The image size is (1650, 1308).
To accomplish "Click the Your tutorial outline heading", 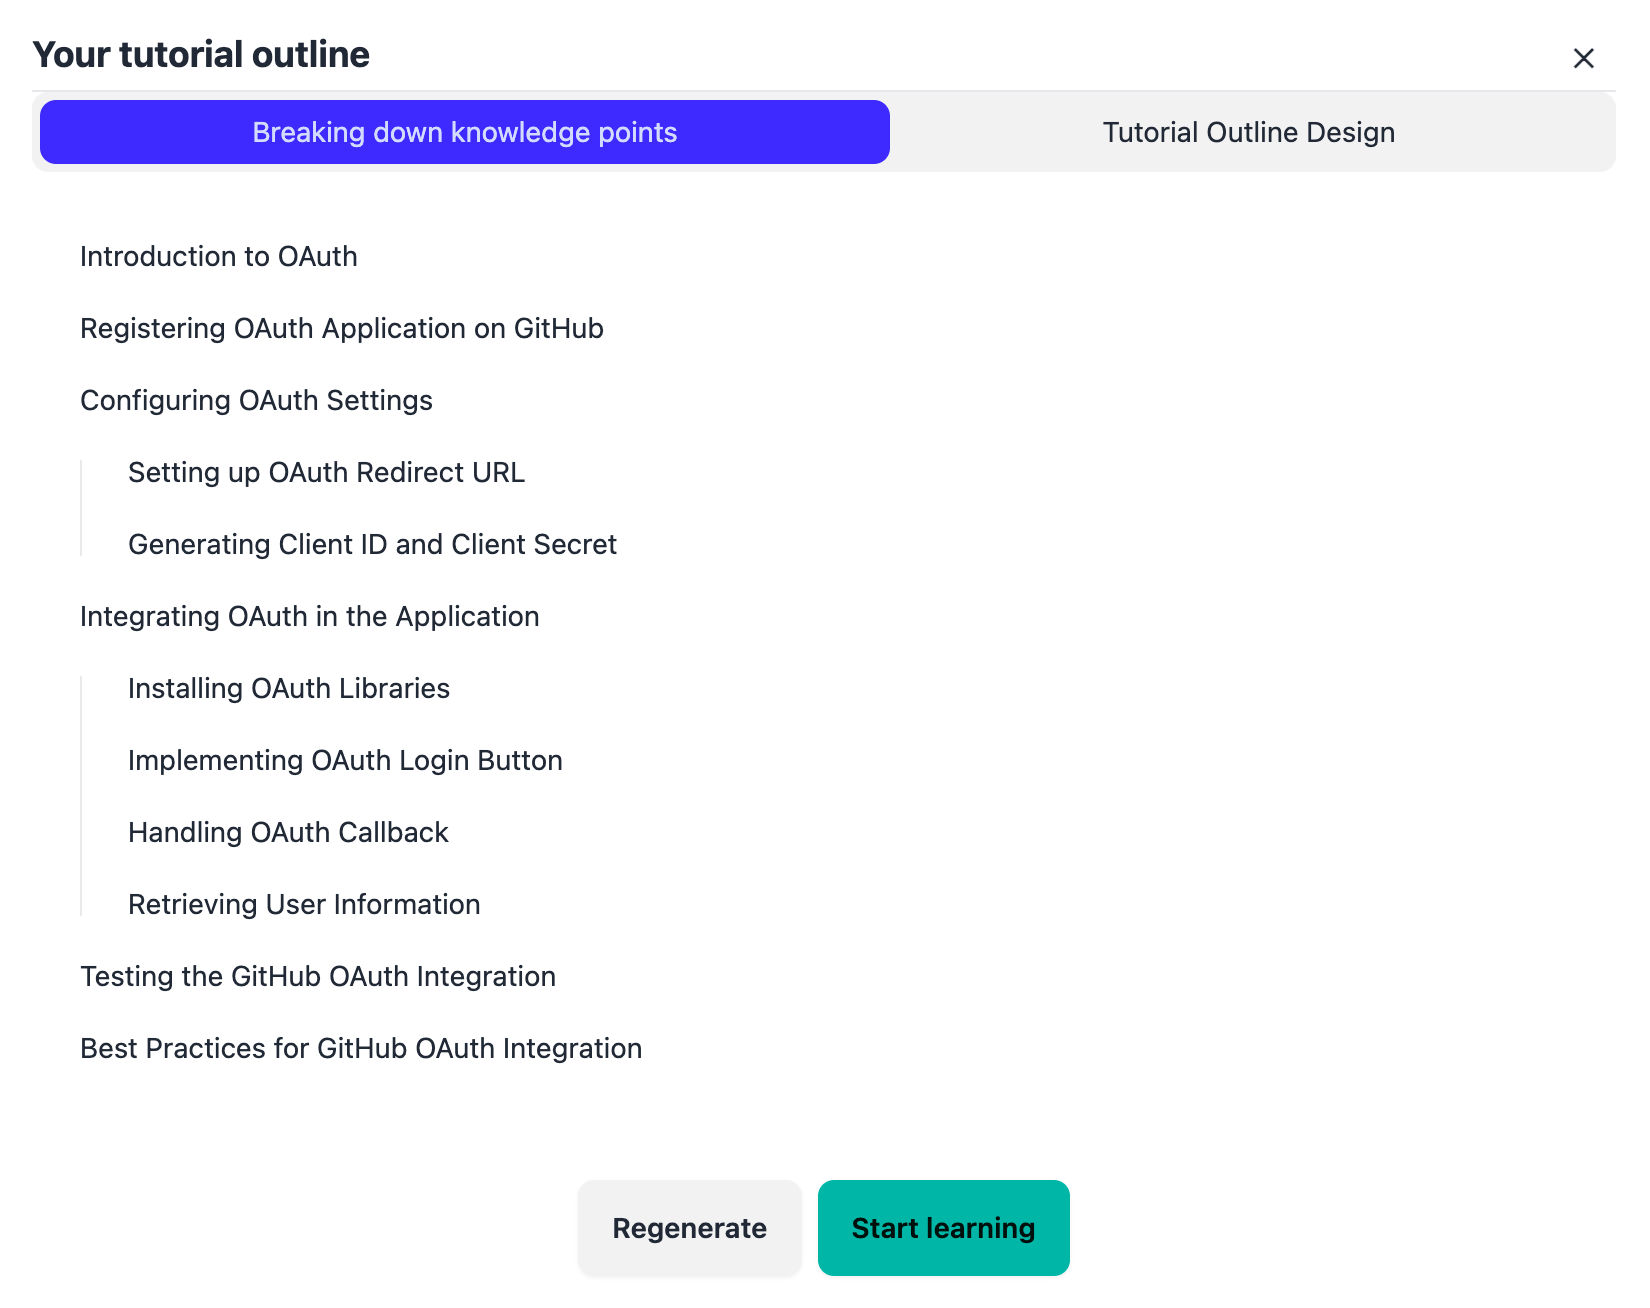I will tap(201, 55).
